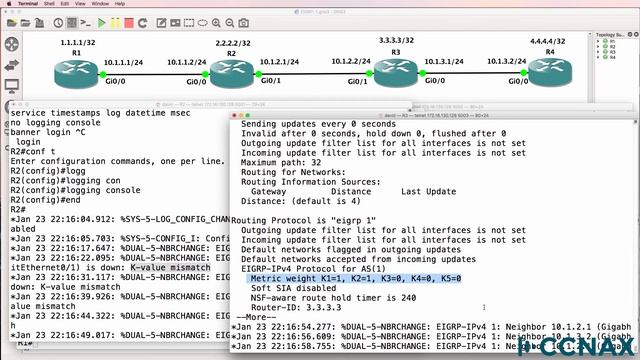The image size is (640, 360).
Task: Click the Save project icon
Action: [x=40, y=23]
